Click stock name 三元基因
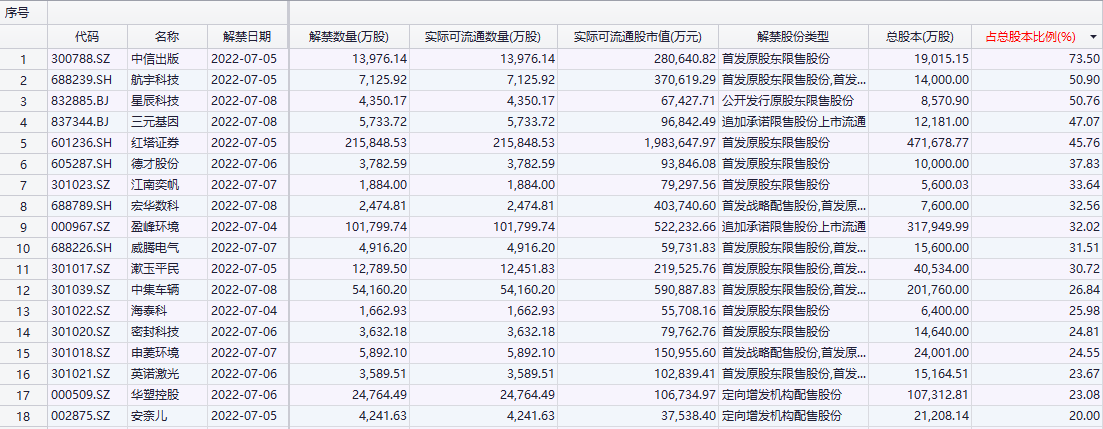The width and height of the screenshot is (1103, 429). tap(155, 122)
